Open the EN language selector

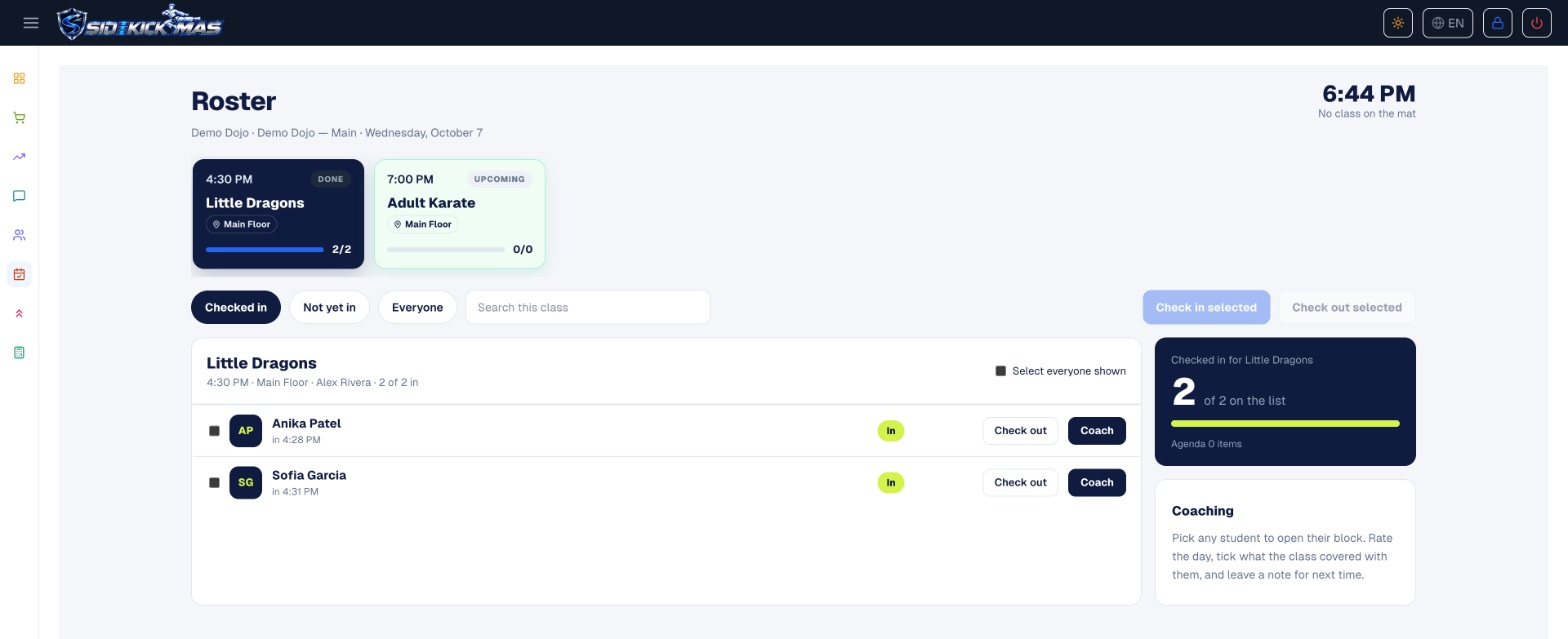(1447, 23)
